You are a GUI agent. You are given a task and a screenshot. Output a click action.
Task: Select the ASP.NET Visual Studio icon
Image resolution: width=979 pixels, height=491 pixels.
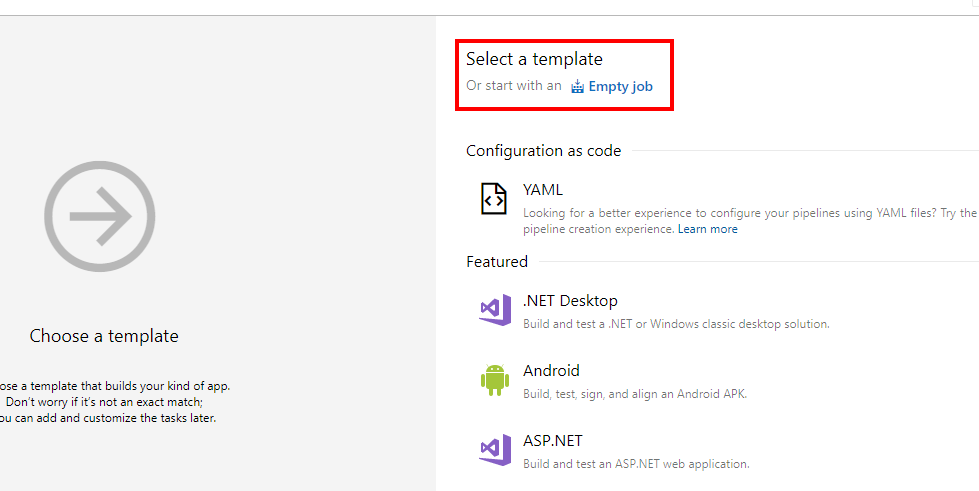[495, 450]
